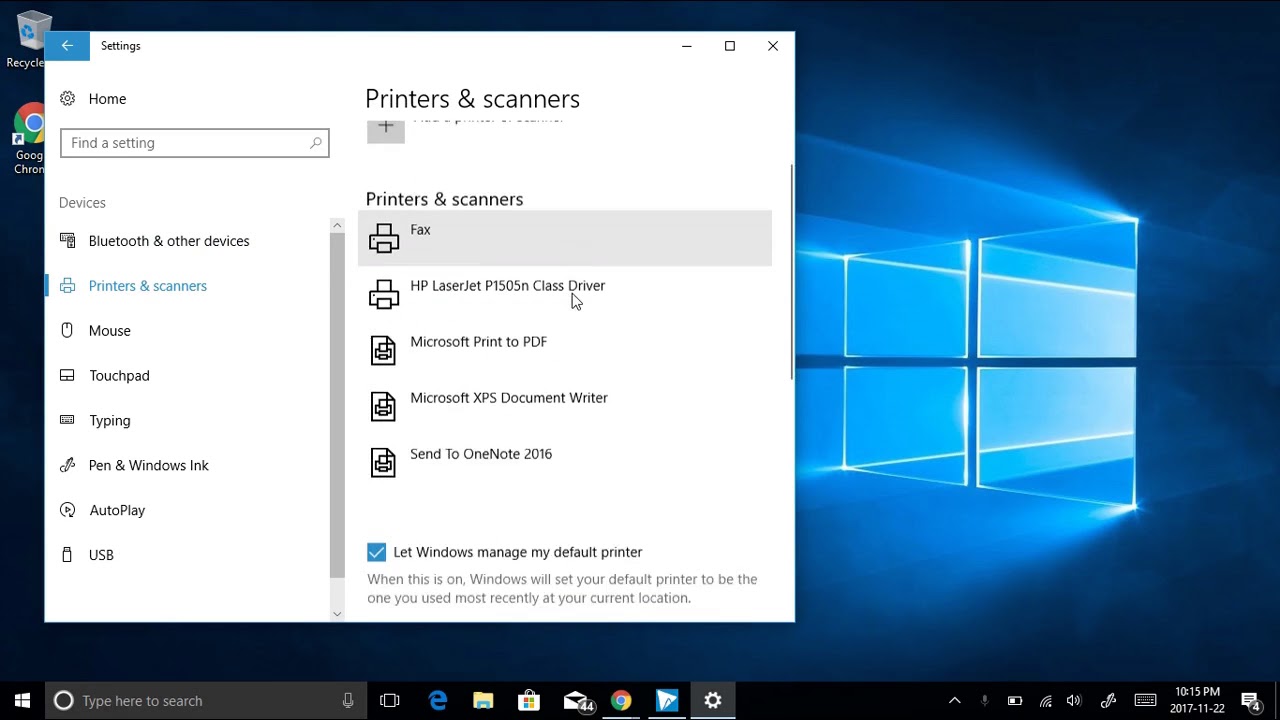Image resolution: width=1280 pixels, height=720 pixels.
Task: Click the plus icon to add a printer
Action: coord(386,129)
